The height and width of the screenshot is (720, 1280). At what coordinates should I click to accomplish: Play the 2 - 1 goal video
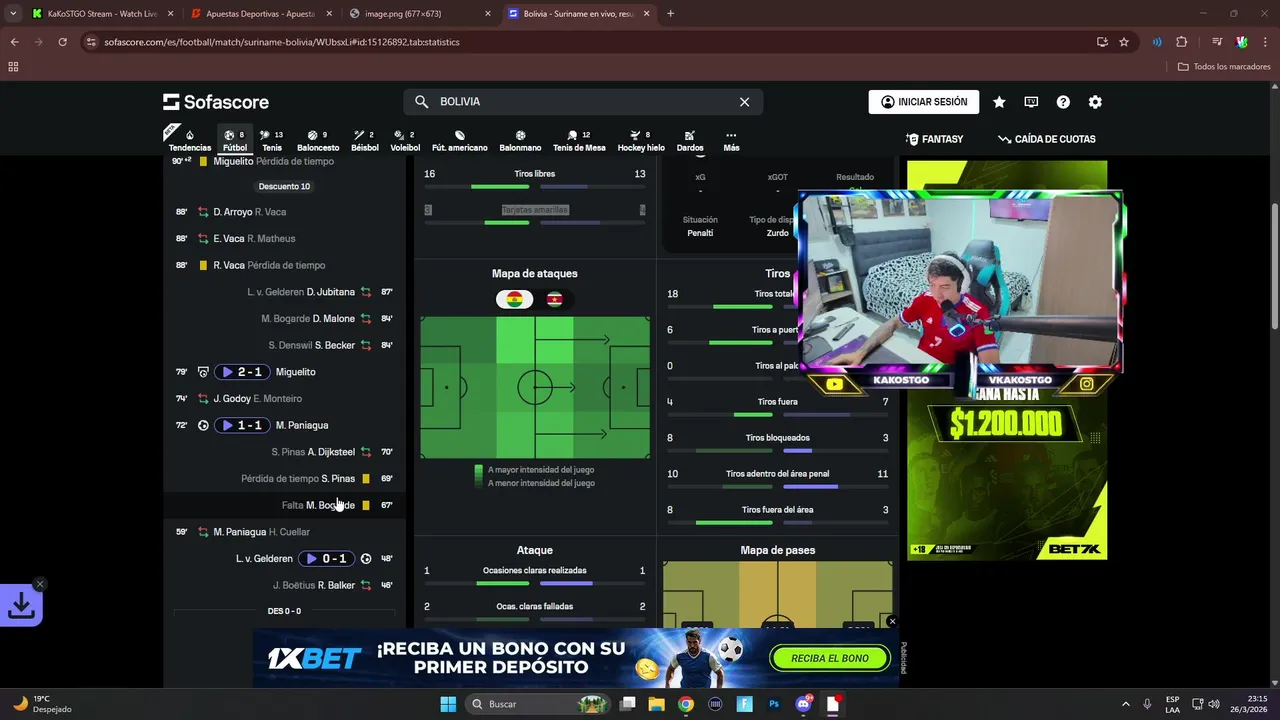(x=242, y=372)
